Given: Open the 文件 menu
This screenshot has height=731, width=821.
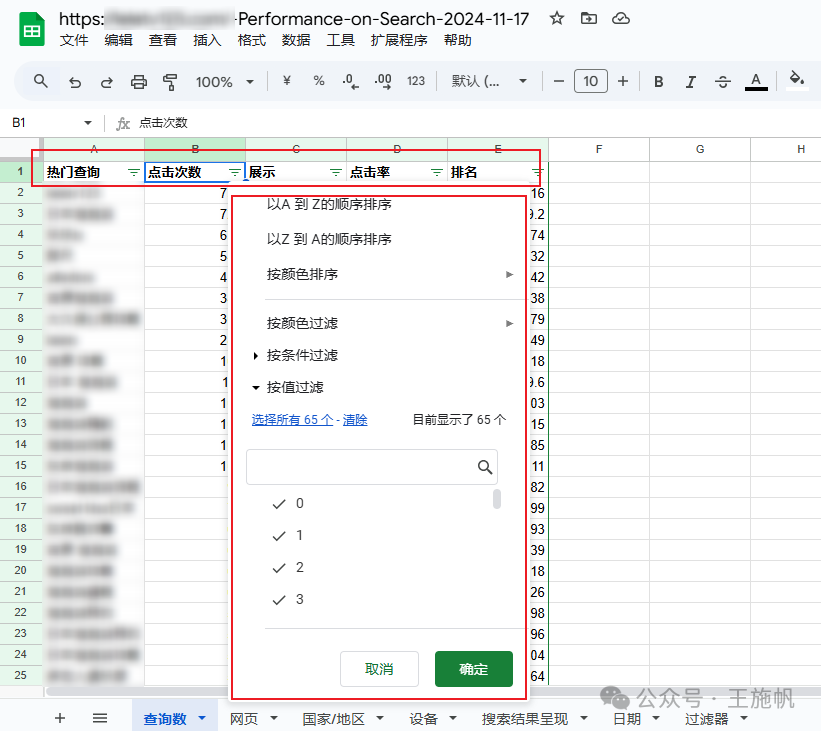Looking at the screenshot, I should (74, 40).
